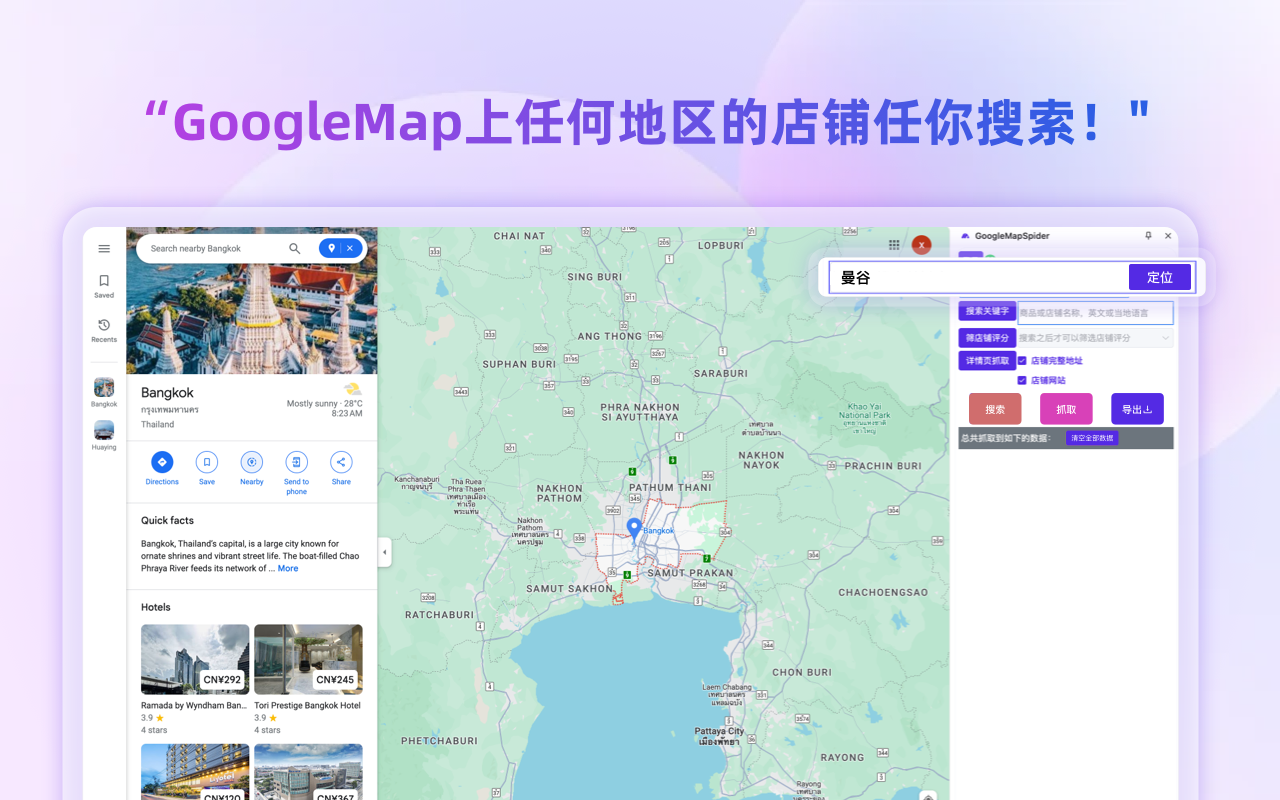
Task: Enable the 店铺完整地址 checkbox
Action: coord(1022,360)
